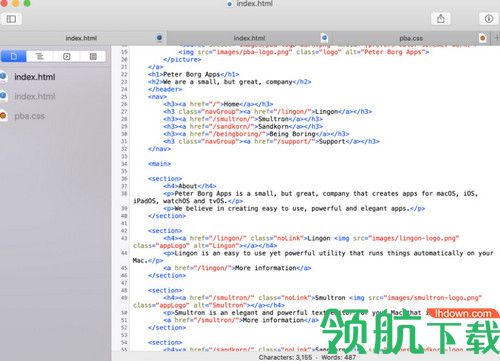Image resolution: width=500 pixels, height=361 pixels.
Task: Click icon beside pba.css in sidebar
Action: click(3, 116)
